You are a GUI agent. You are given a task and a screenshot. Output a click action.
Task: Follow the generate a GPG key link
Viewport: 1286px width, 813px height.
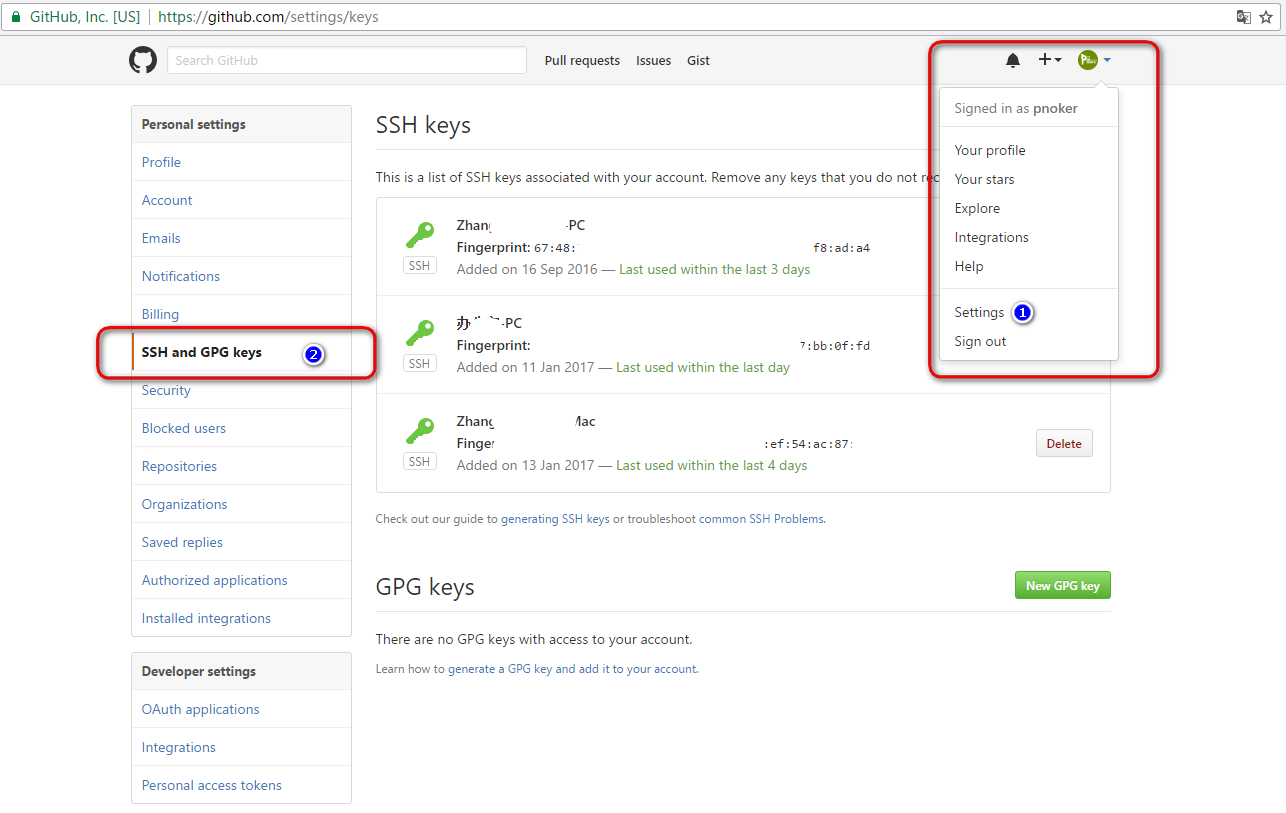tap(500, 669)
